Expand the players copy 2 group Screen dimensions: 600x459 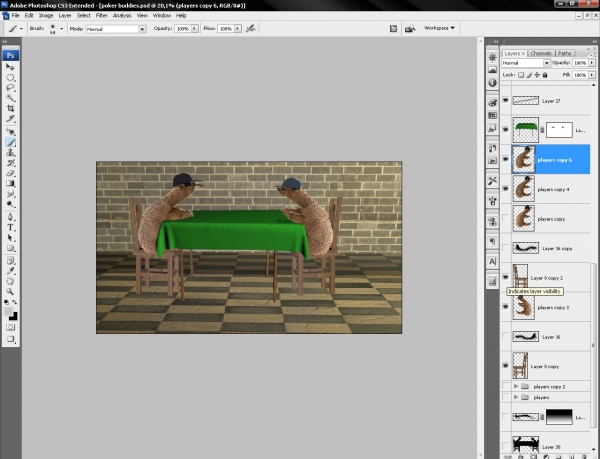tap(516, 386)
